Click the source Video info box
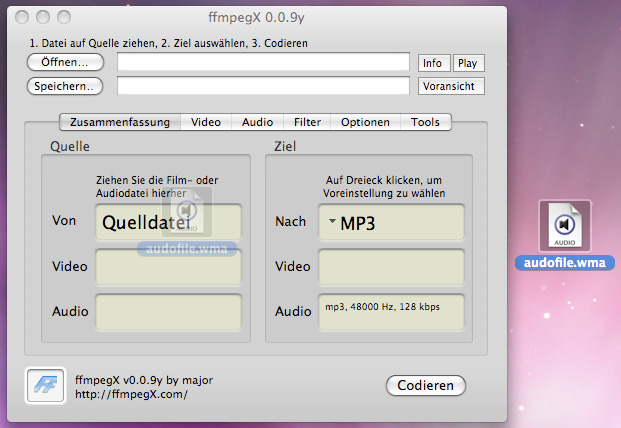This screenshot has width=621, height=428. coord(168,267)
